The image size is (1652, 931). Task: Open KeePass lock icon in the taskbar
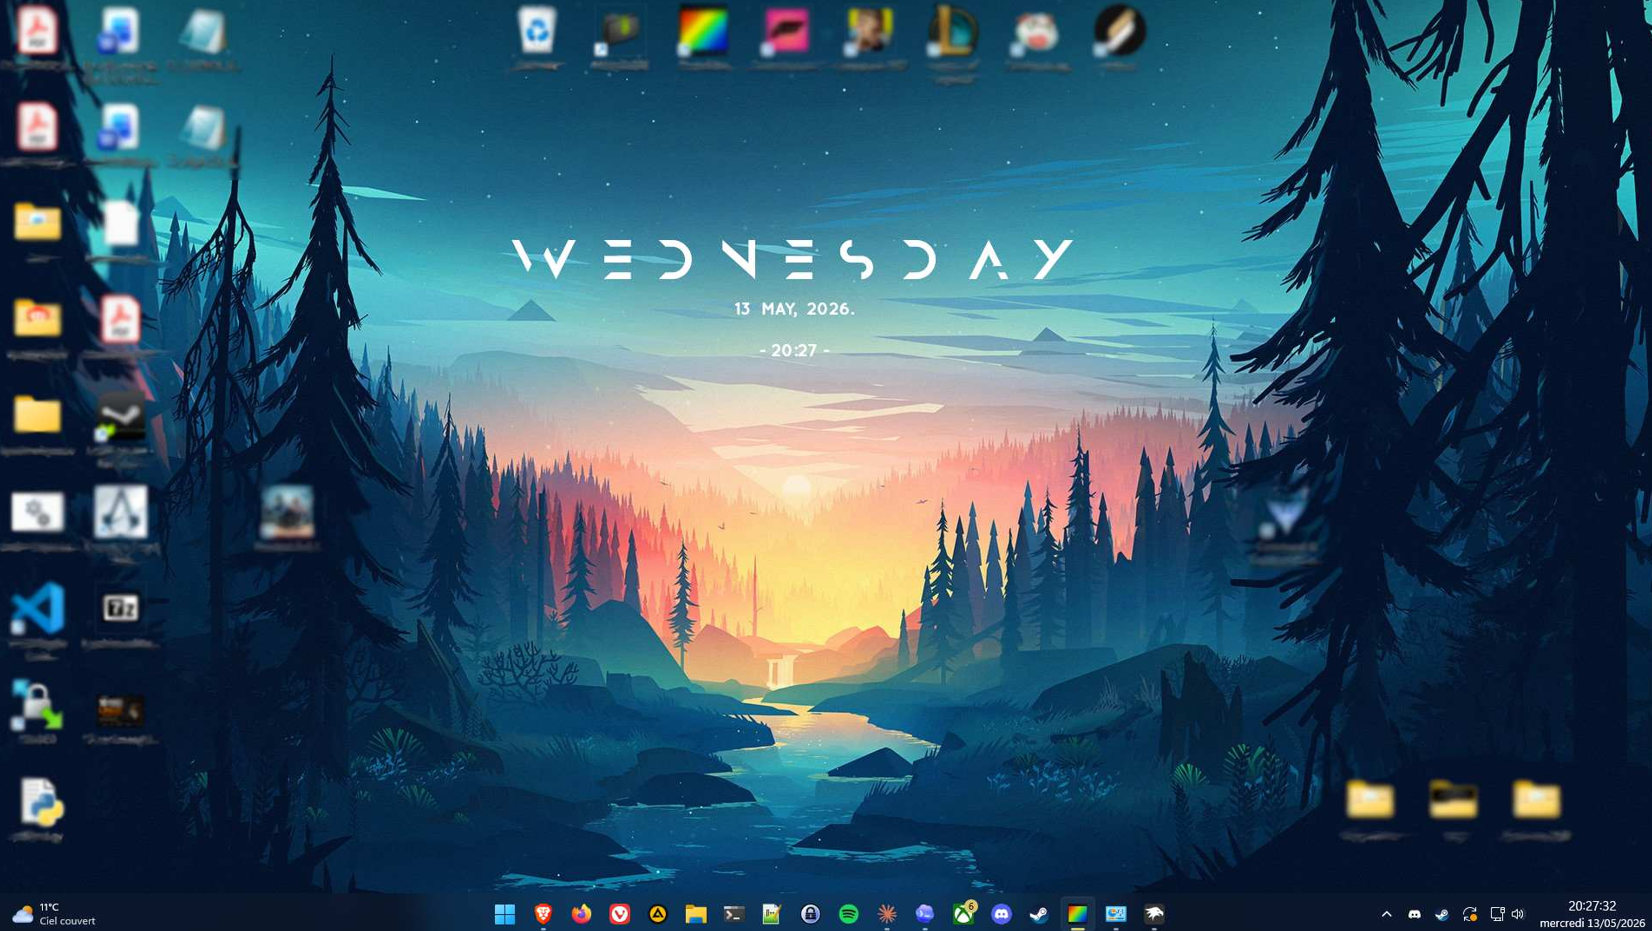coord(810,914)
